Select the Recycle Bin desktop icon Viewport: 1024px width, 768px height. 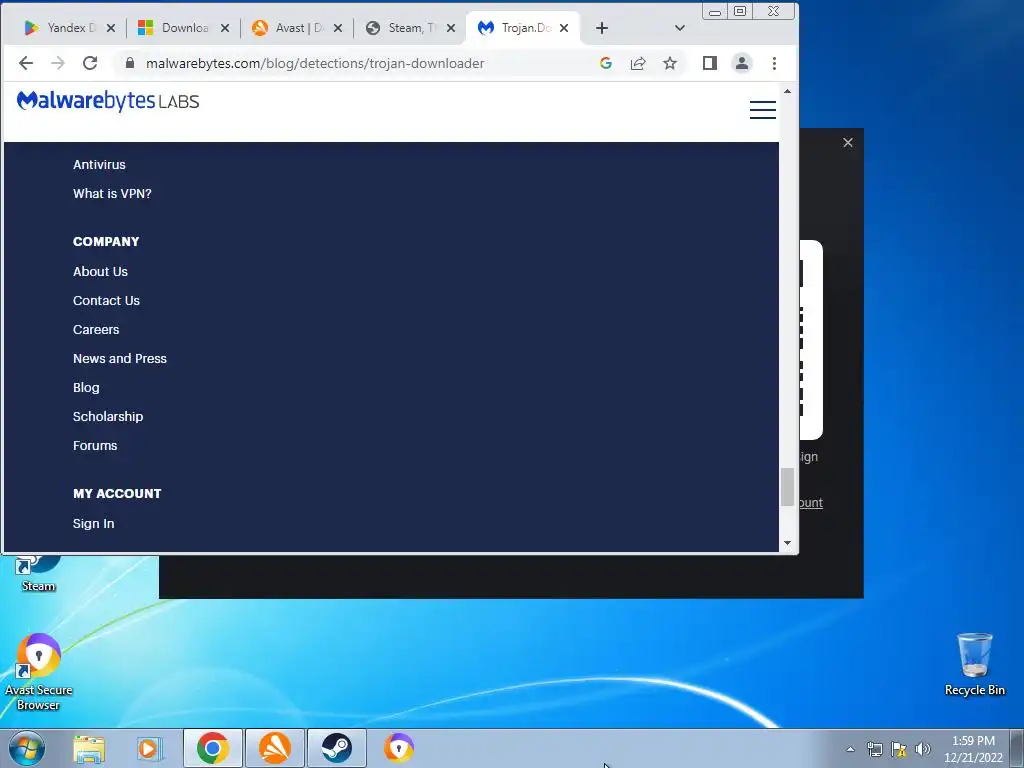click(x=974, y=665)
